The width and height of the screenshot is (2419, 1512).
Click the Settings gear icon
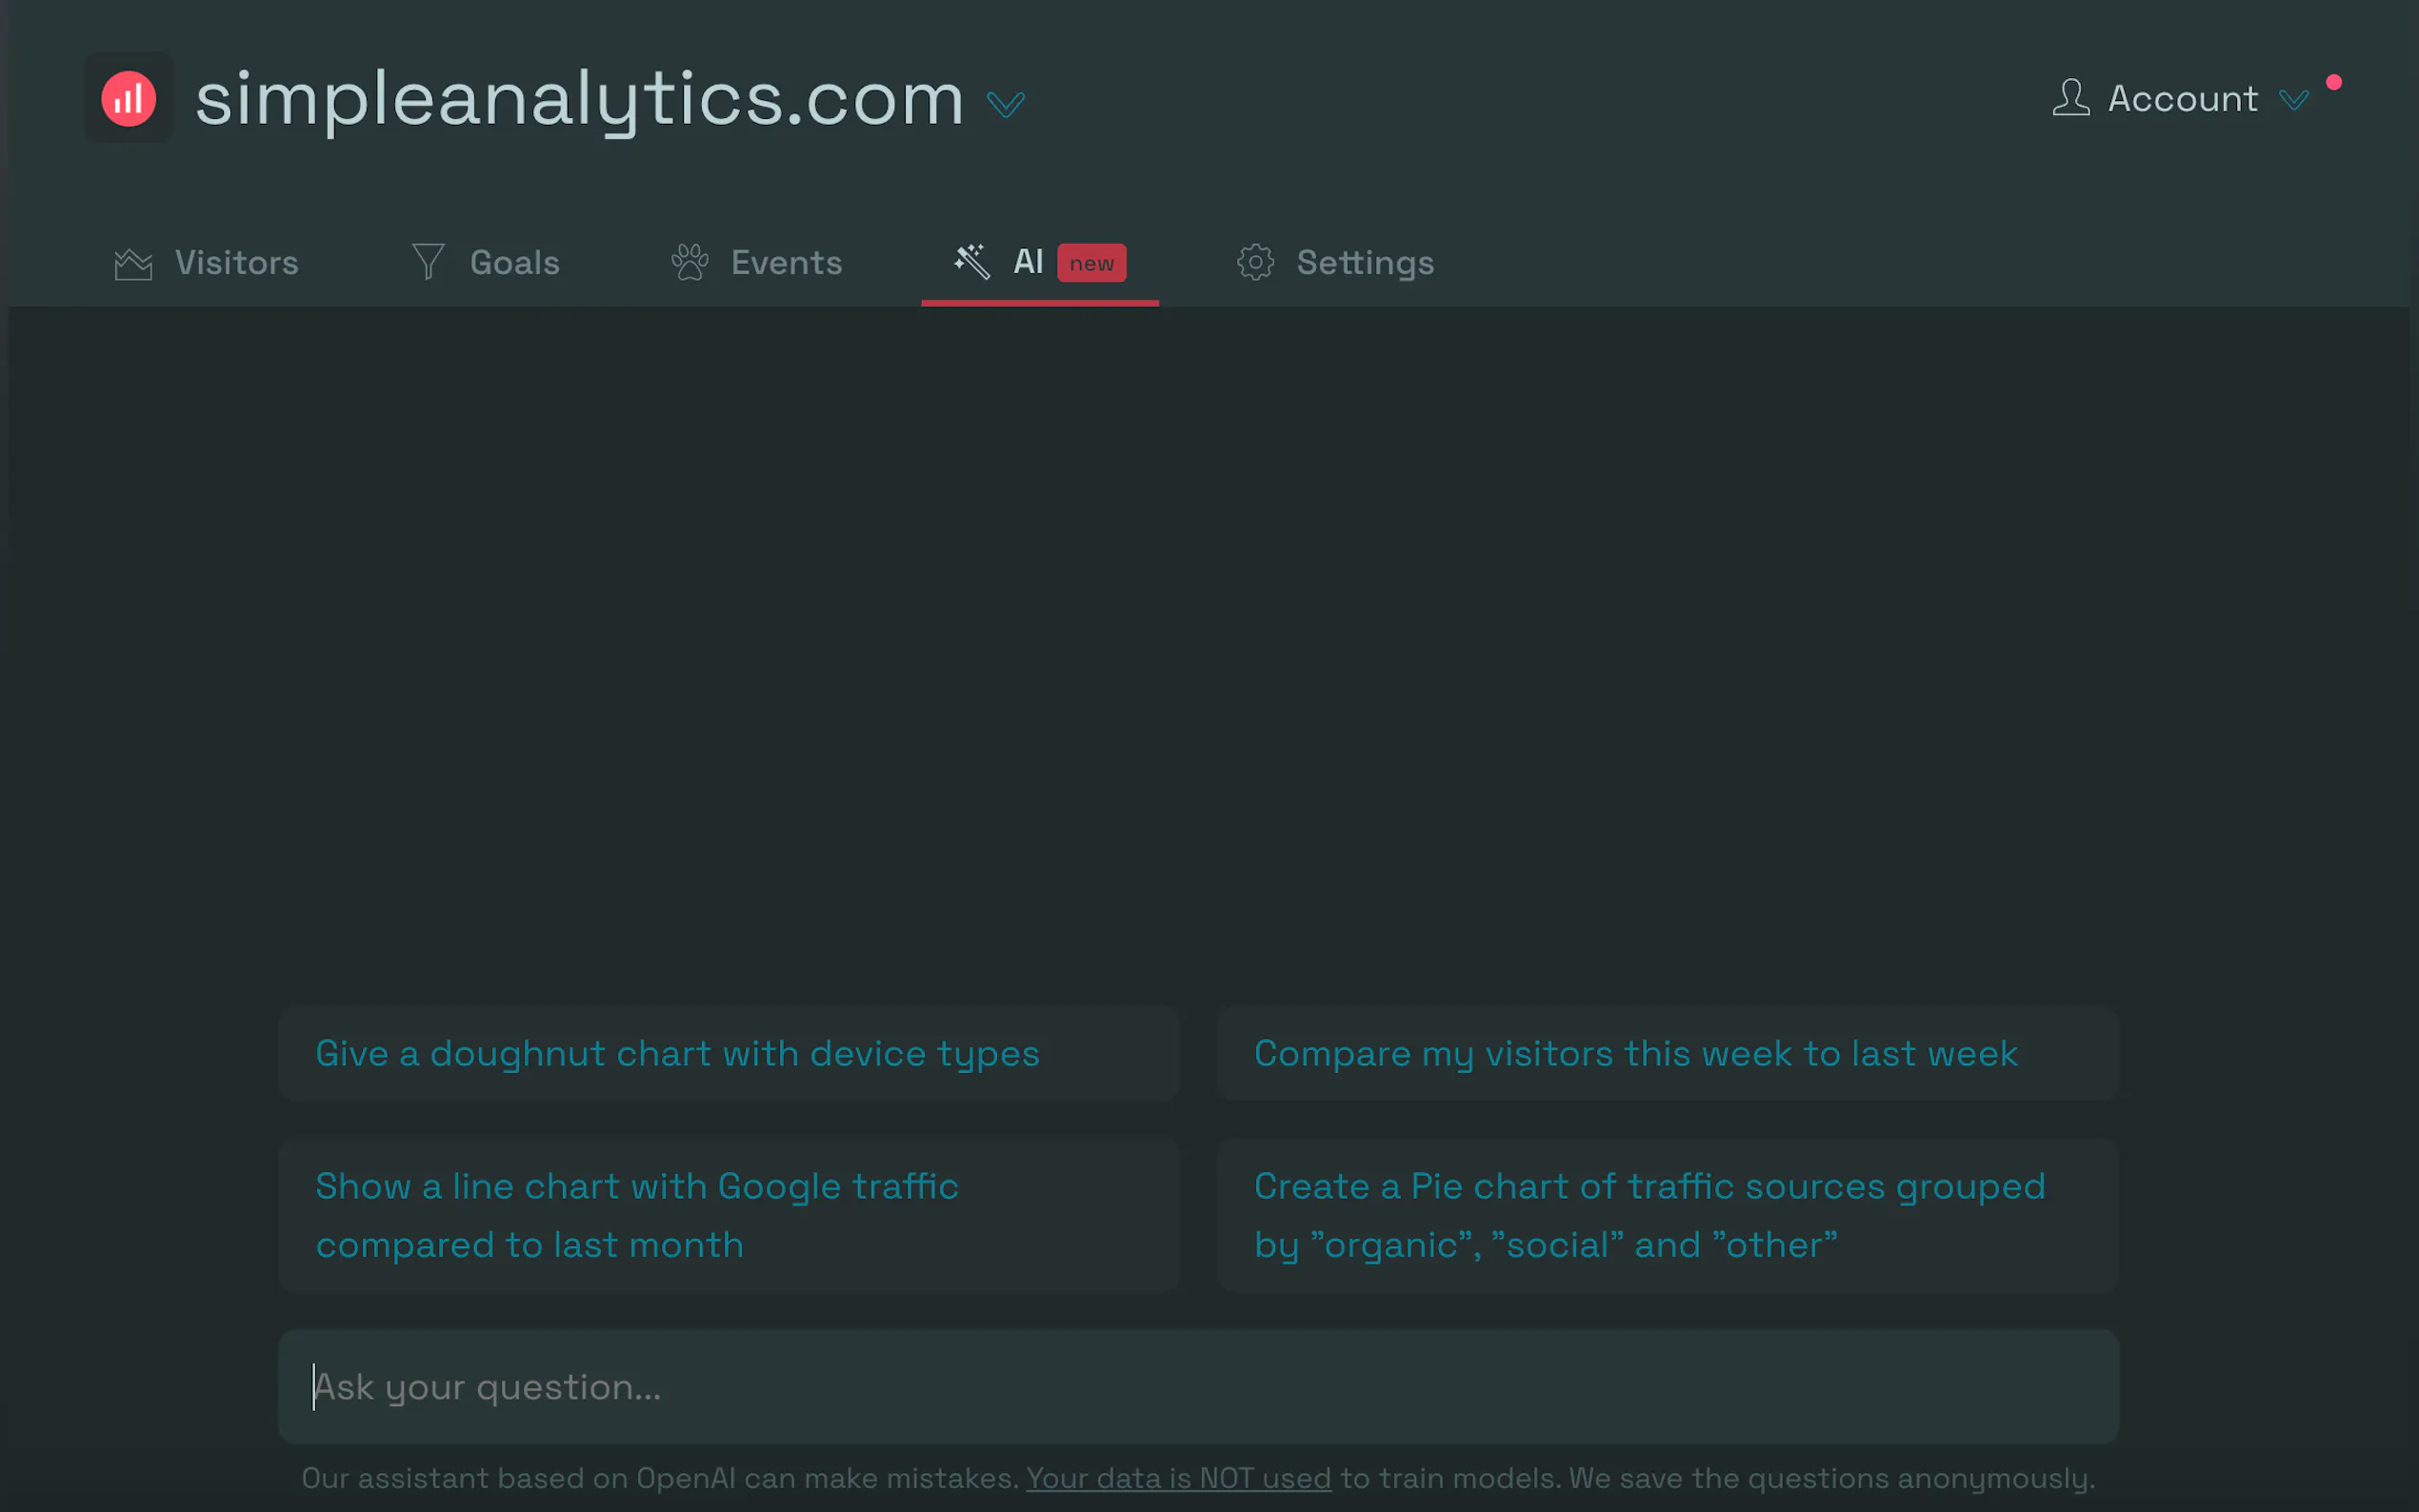coord(1255,262)
